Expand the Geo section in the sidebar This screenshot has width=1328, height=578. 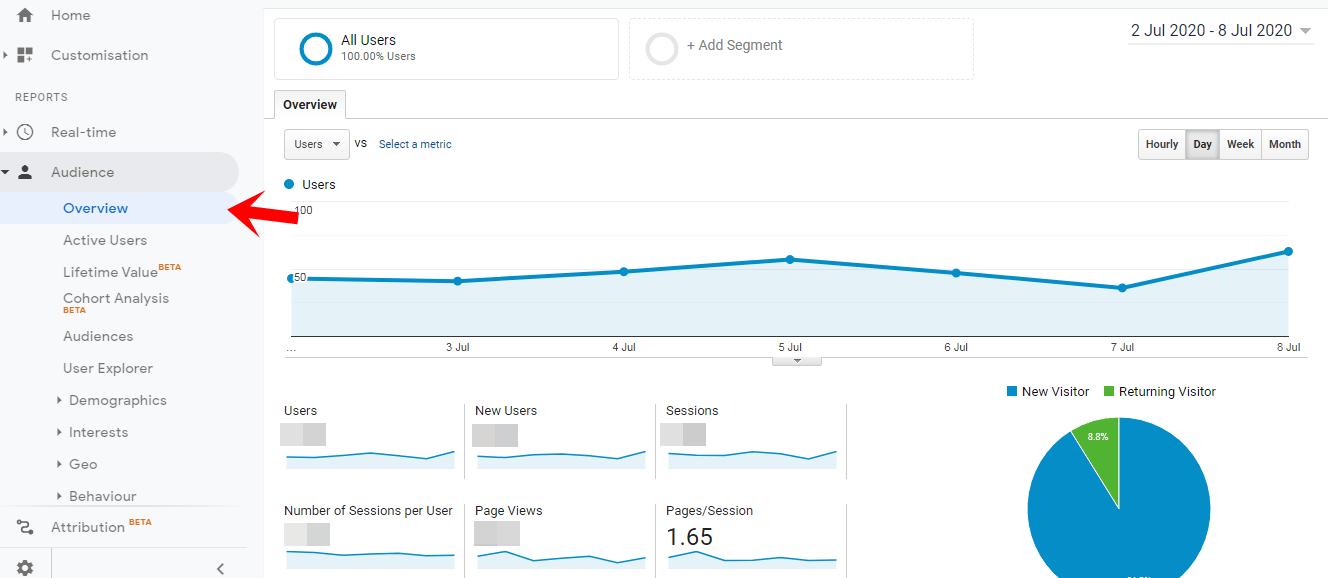pyautogui.click(x=84, y=464)
